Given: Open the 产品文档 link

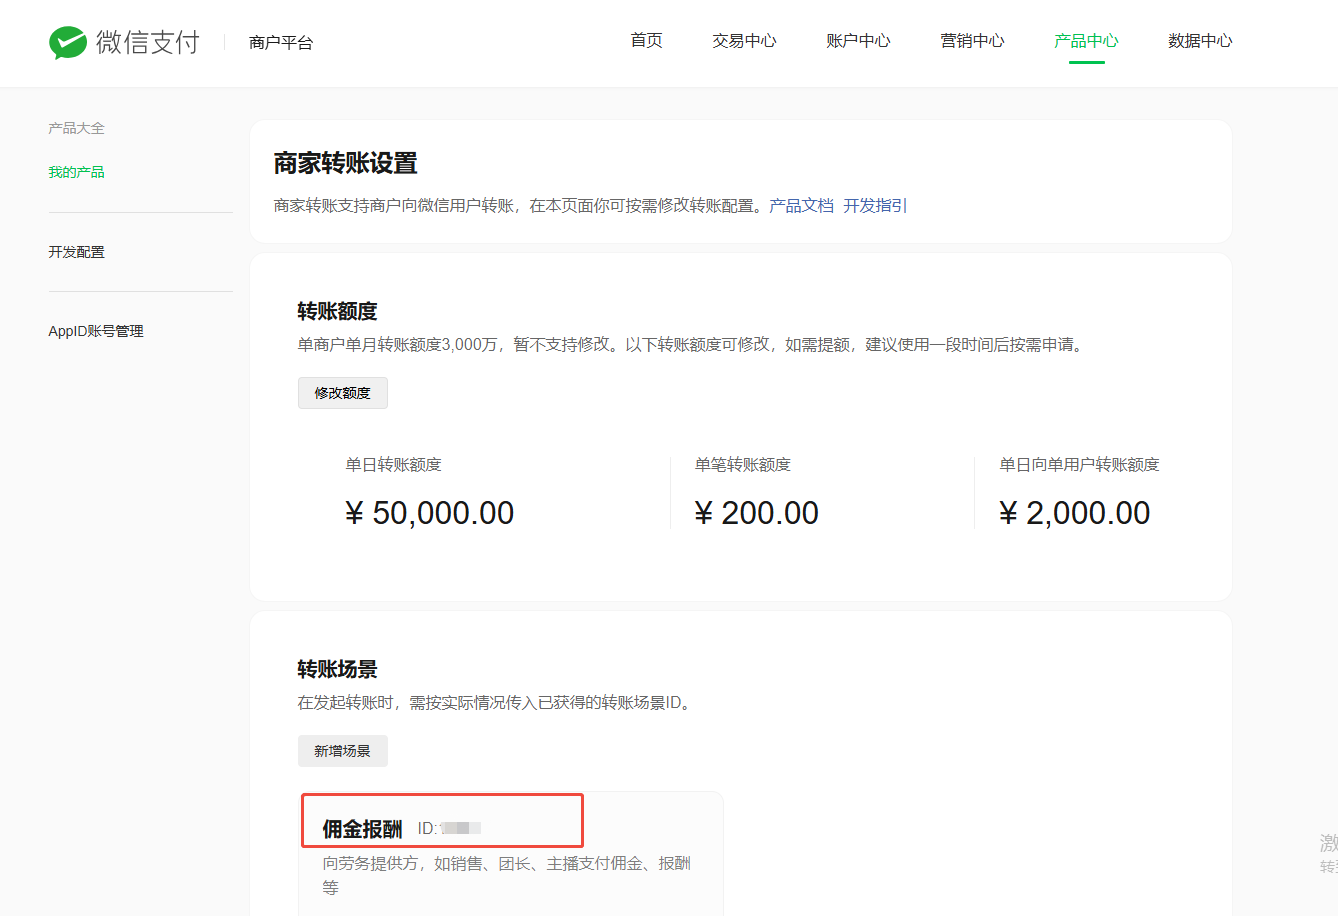Looking at the screenshot, I should (801, 205).
